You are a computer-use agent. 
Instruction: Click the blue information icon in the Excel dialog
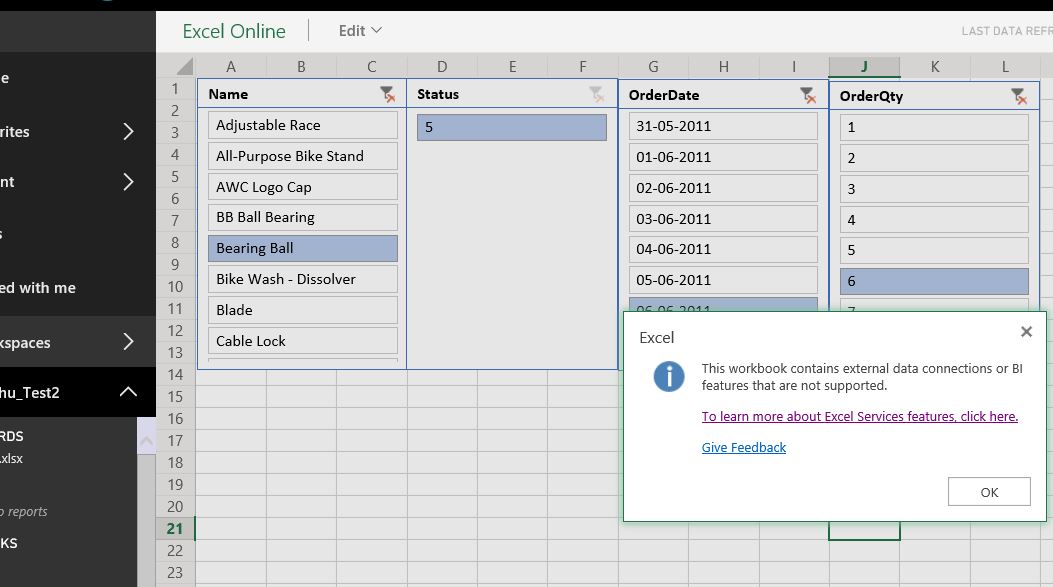669,376
